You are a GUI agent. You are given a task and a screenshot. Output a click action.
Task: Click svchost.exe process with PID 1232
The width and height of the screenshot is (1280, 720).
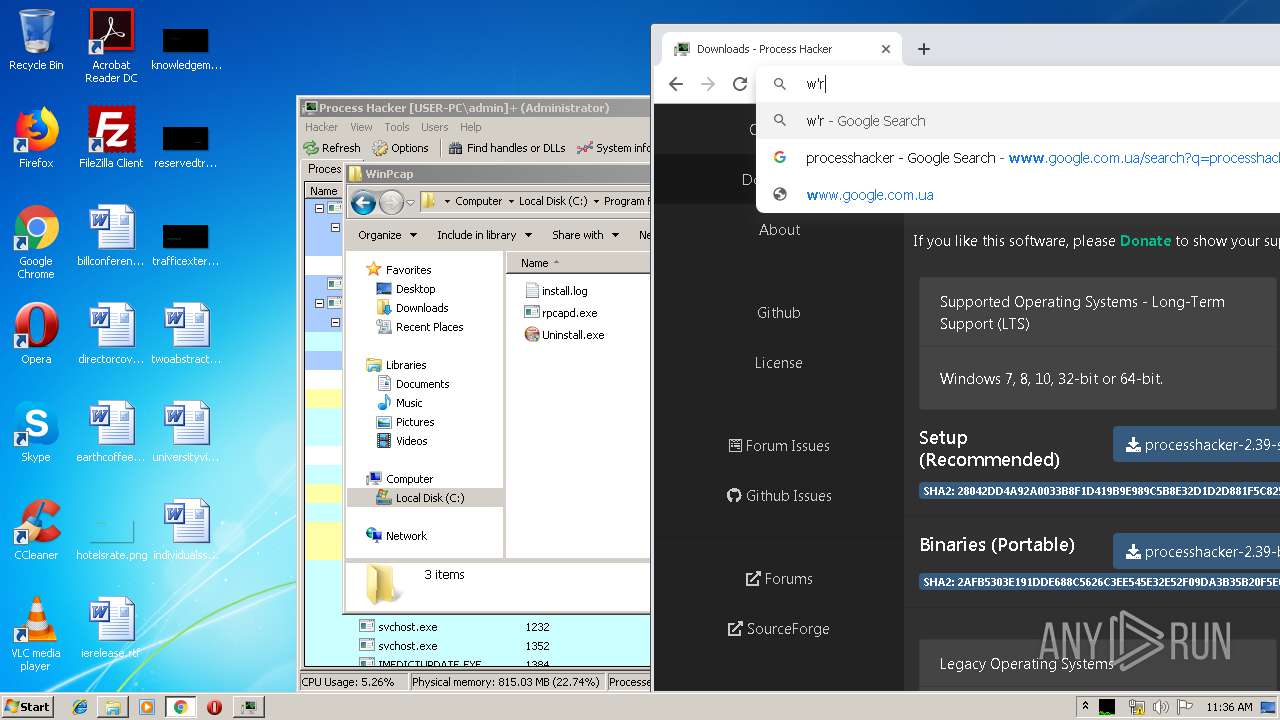click(x=477, y=627)
